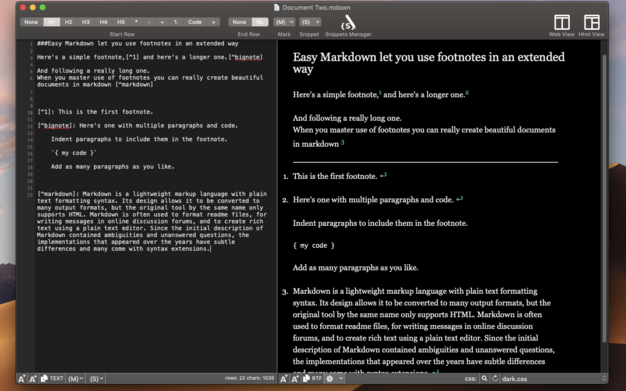The image size is (626, 391).
Task: Open the Snippet {S} dropdown in toolbar
Action: 310,22
